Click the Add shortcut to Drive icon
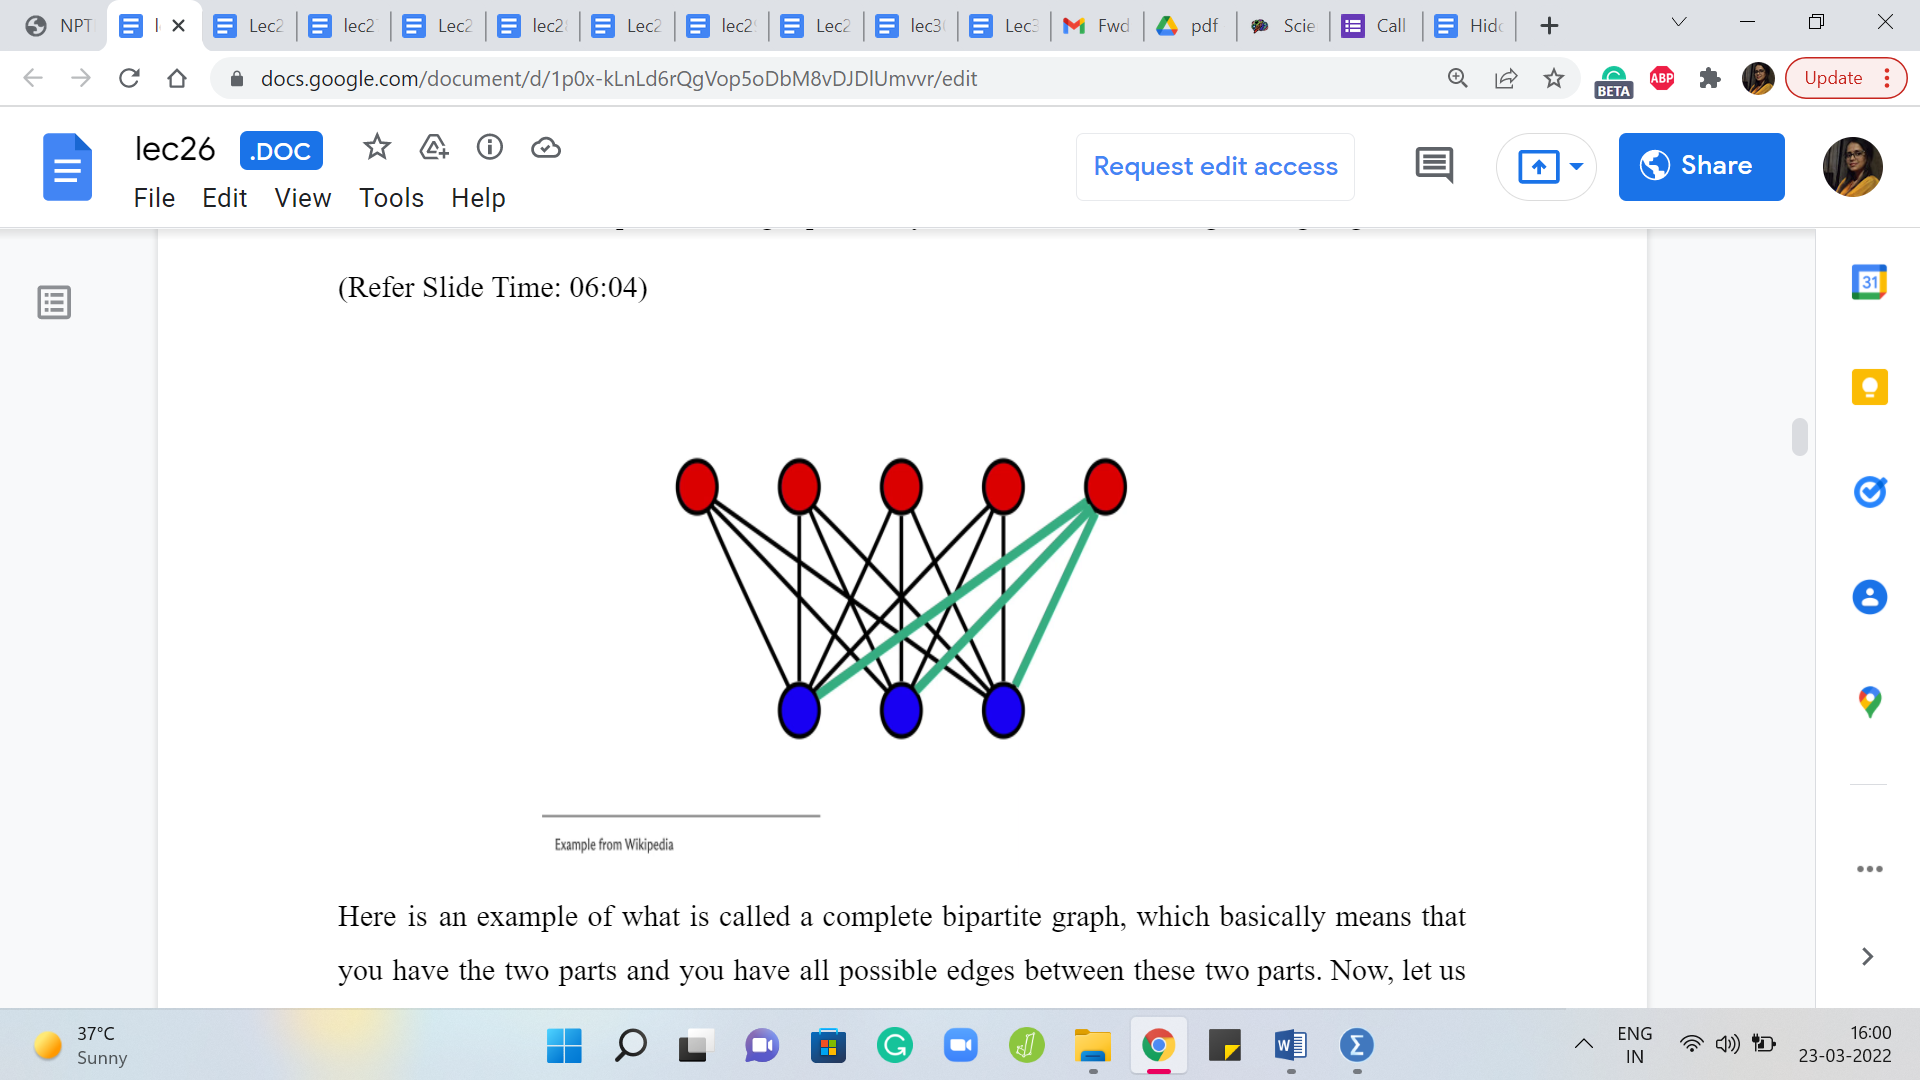The height and width of the screenshot is (1080, 1920). tap(433, 148)
